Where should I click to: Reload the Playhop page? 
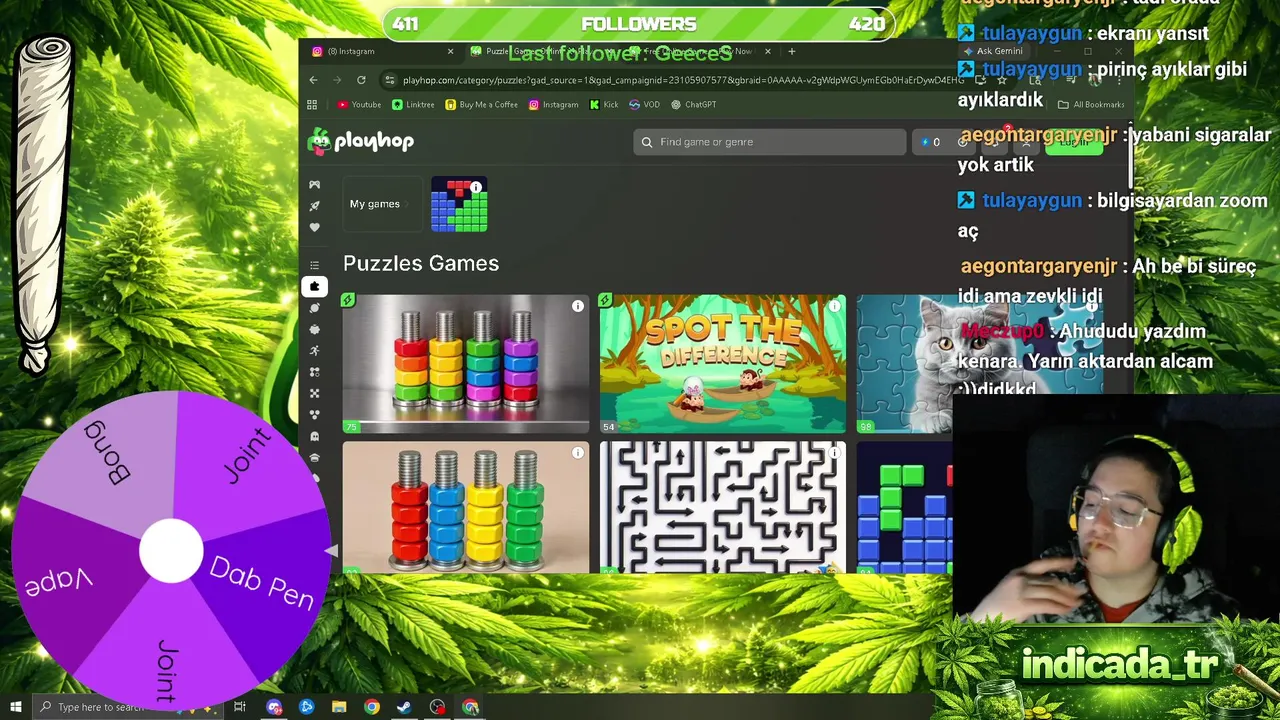click(361, 80)
